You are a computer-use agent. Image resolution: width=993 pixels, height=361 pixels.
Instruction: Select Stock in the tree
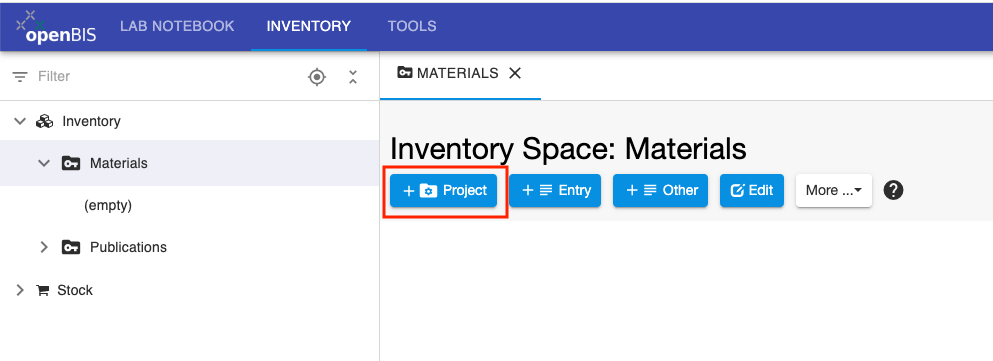pos(75,290)
